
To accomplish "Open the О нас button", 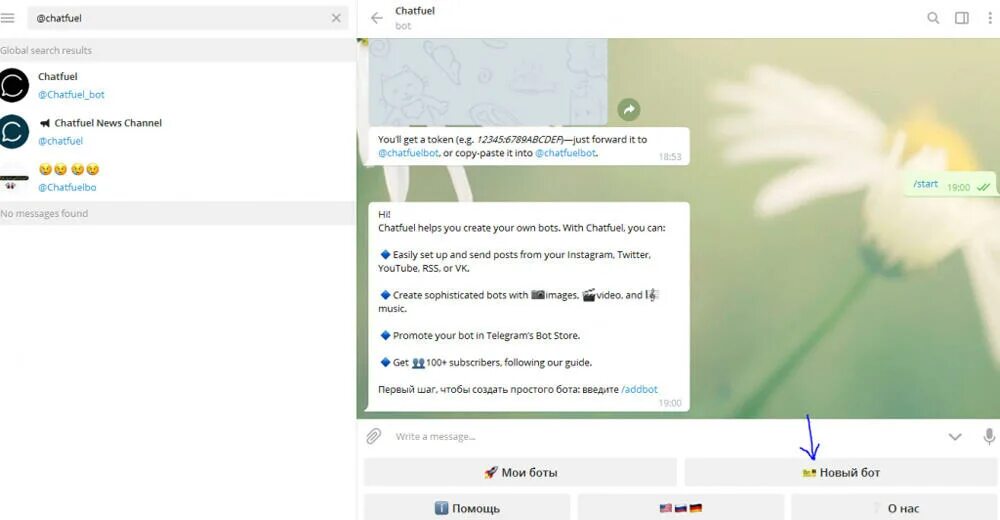I will coord(894,508).
